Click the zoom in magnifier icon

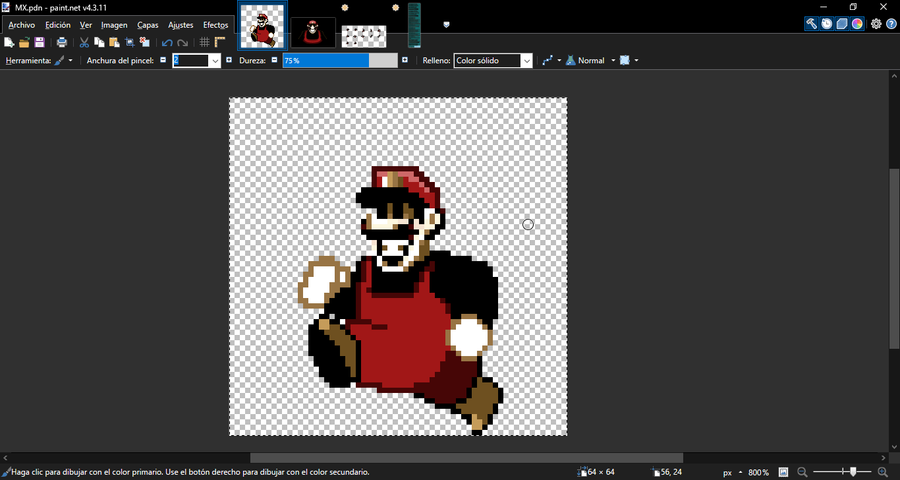[883, 472]
